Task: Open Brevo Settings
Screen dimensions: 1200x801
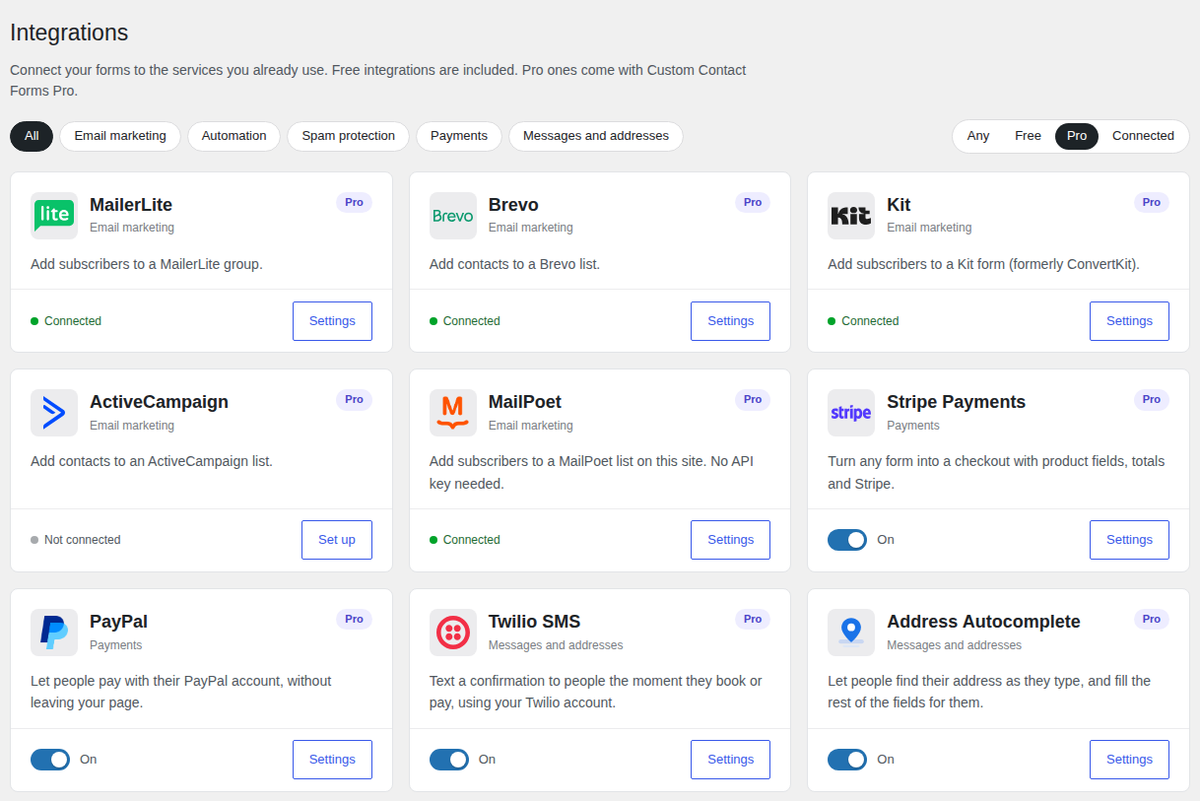Action: pos(731,321)
